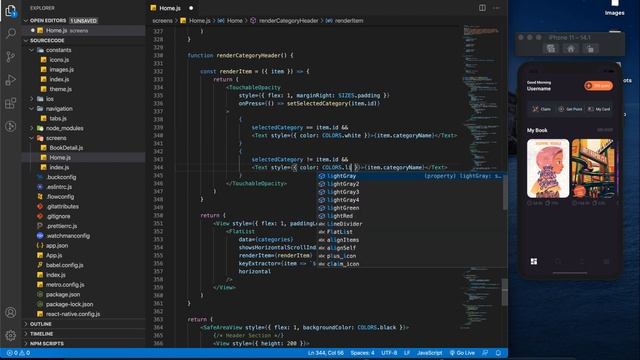Click the errors and warnings status indicator
Image resolution: width=640 pixels, height=360 pixels.
coord(18,353)
